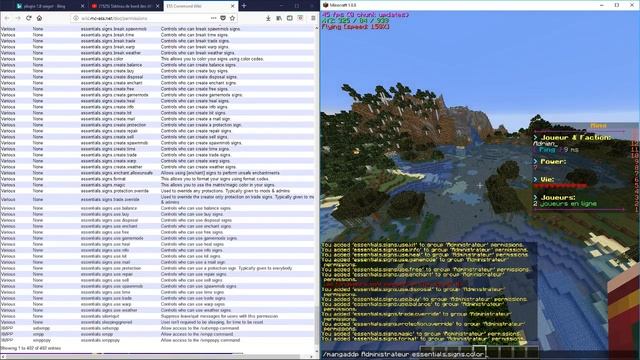Open the browser home page icon
Screen dimensions: 640x360
[39, 18]
